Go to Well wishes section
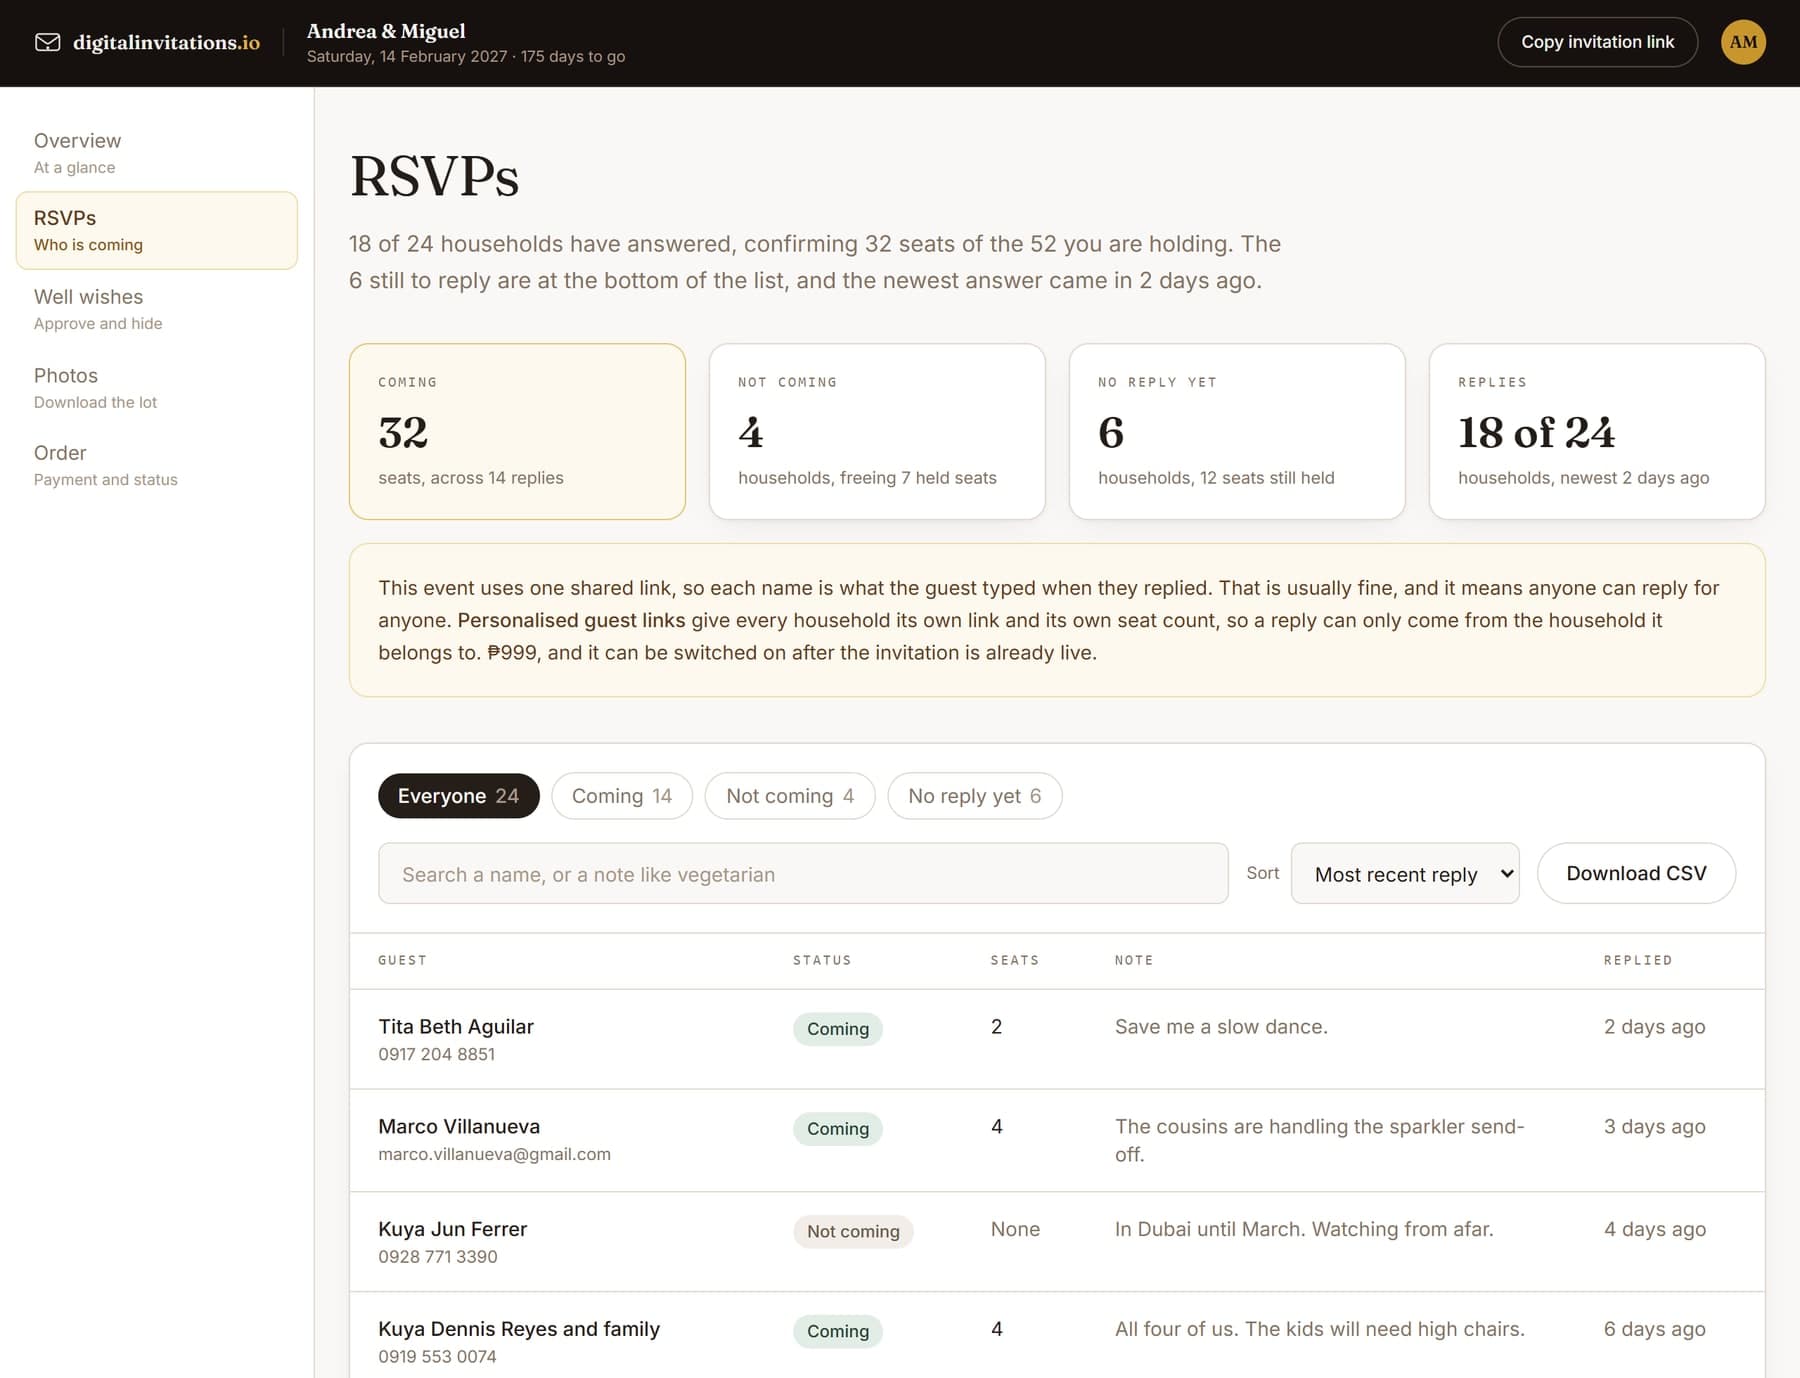The height and width of the screenshot is (1378, 1800). (157, 309)
